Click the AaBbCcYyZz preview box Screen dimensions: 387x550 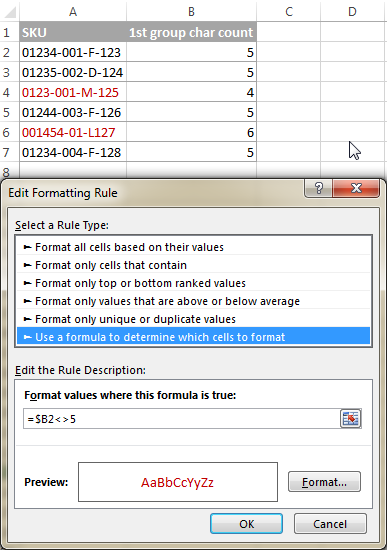[178, 482]
